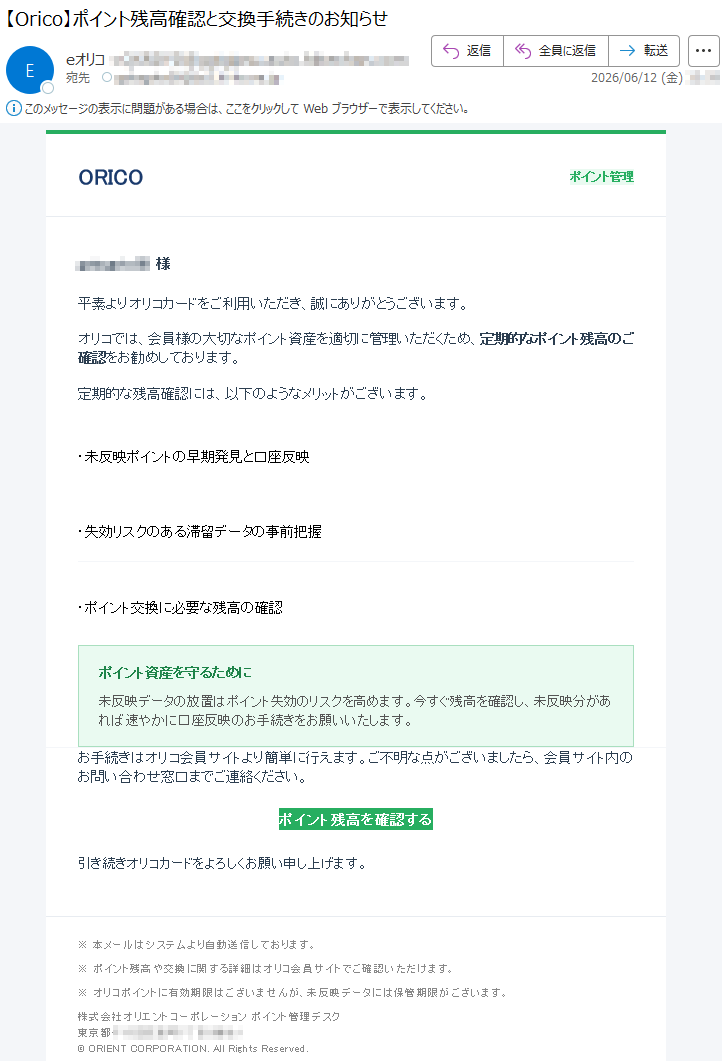Viewport: 722px width, 1061px height.
Task: Click the info icon in the message notice bar
Action: click(14, 108)
